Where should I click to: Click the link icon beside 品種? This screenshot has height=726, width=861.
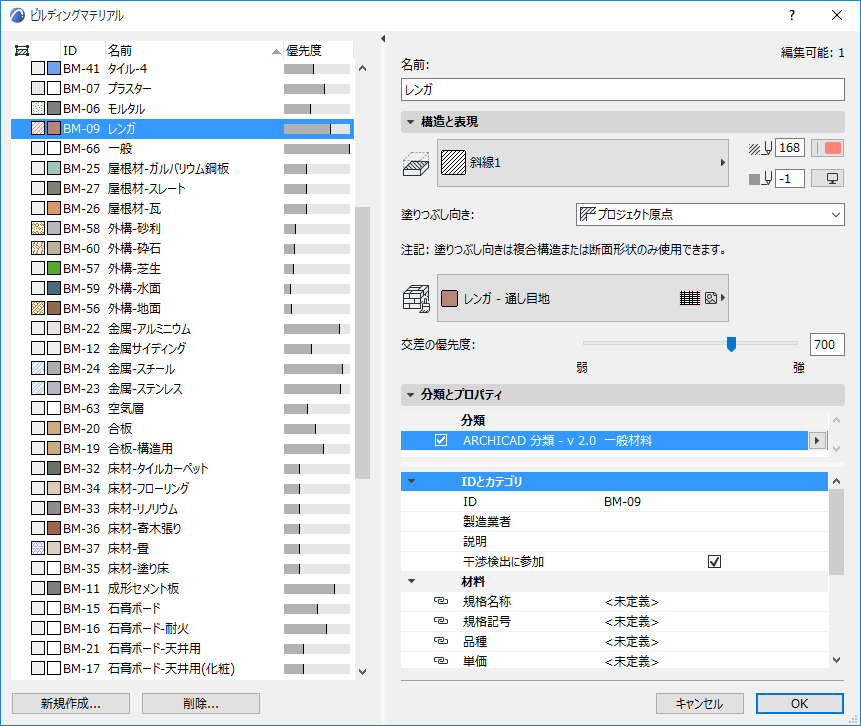pos(441,641)
